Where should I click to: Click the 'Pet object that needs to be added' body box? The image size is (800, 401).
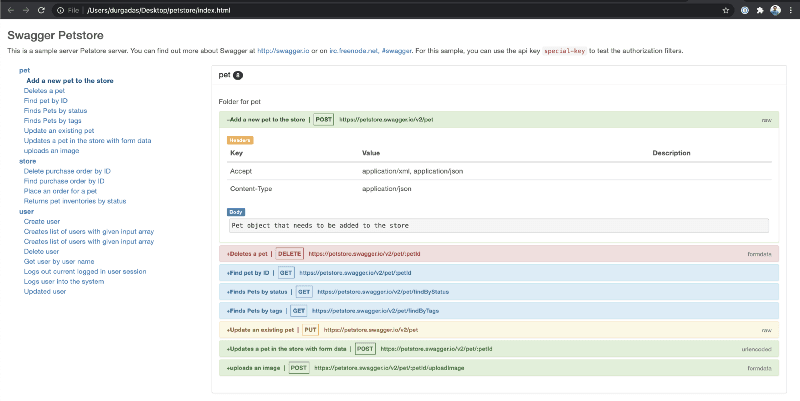[499, 225]
